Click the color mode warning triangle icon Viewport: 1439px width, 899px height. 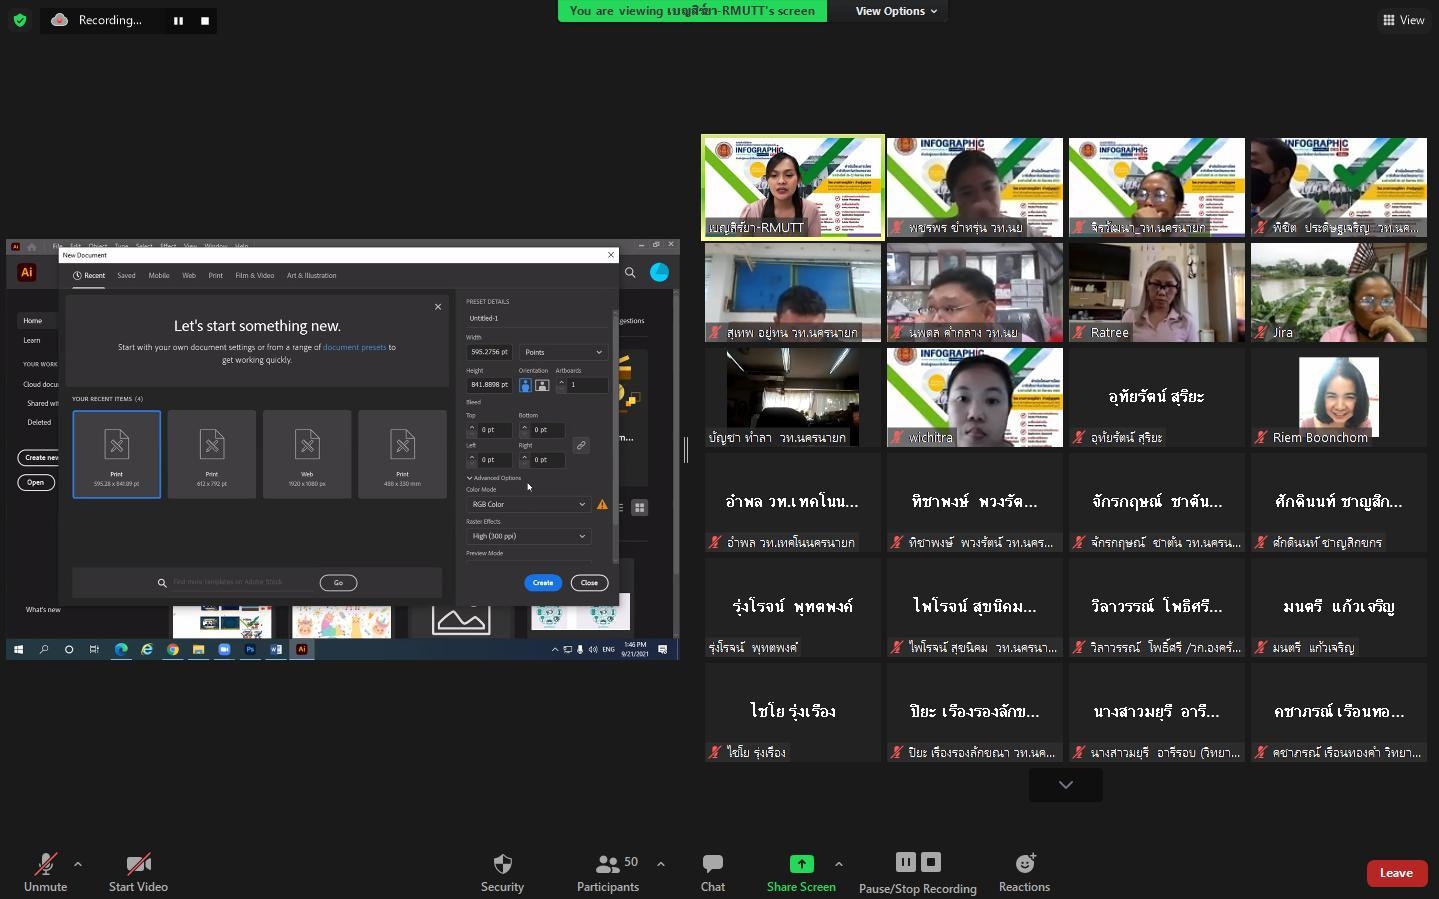coord(602,505)
